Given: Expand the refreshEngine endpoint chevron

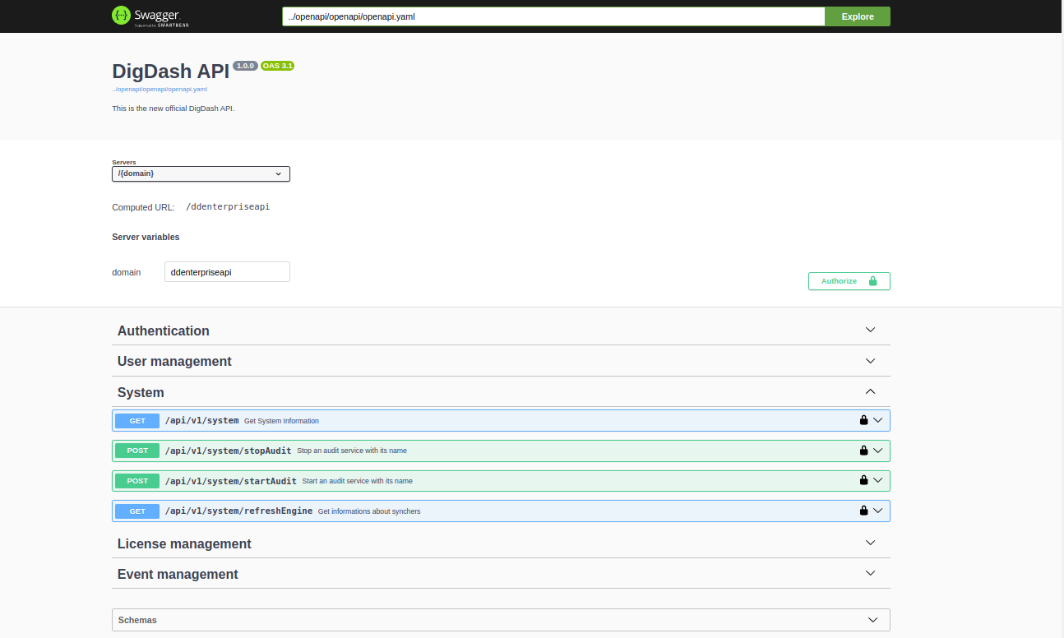Looking at the screenshot, I should [x=878, y=511].
